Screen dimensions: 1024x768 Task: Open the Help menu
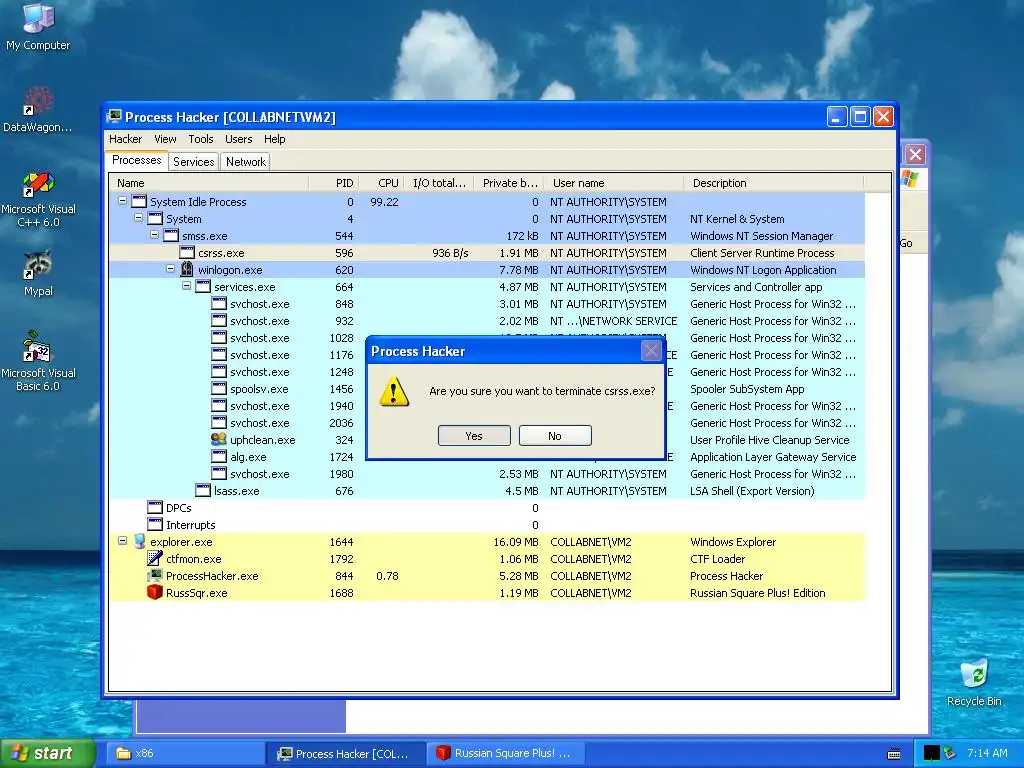click(x=275, y=139)
